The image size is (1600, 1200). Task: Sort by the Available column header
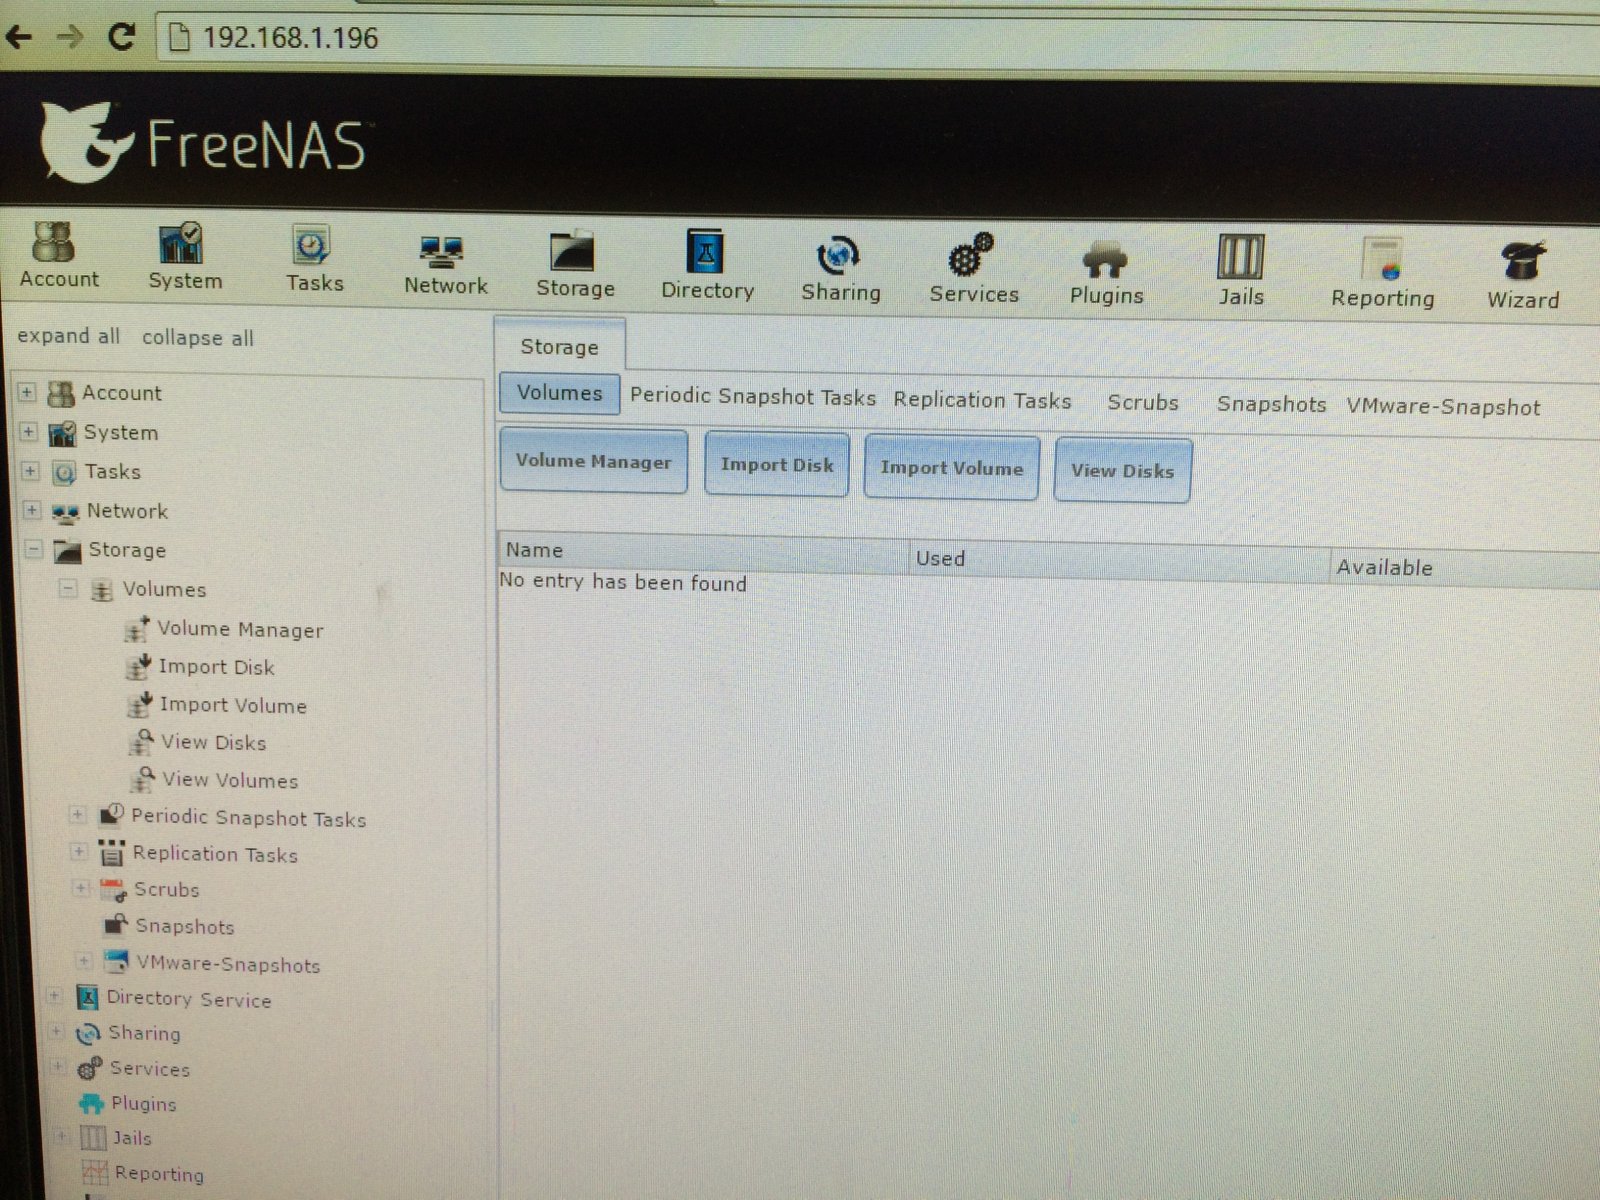pos(1466,568)
